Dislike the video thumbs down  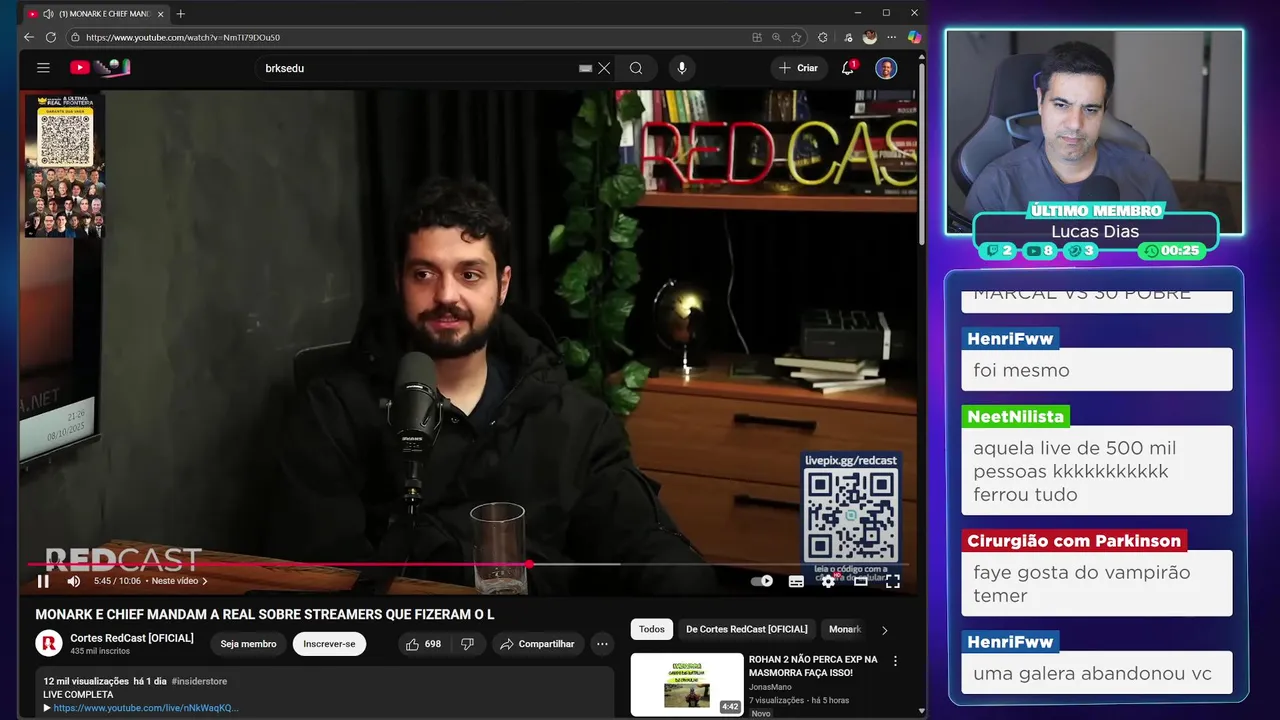click(467, 644)
